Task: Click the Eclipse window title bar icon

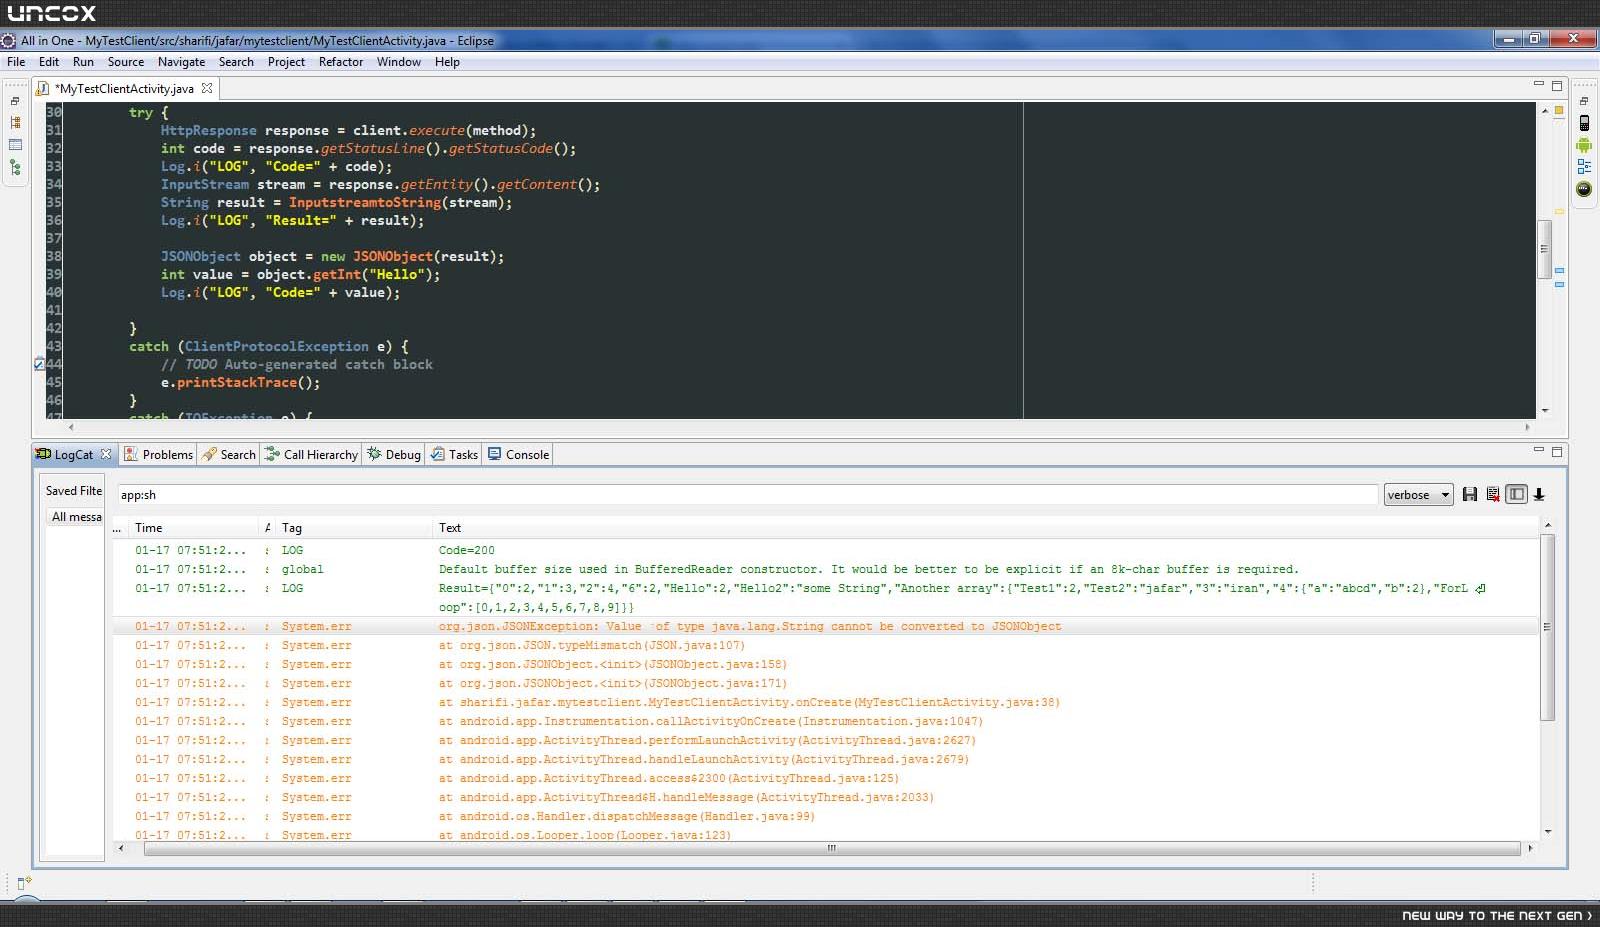Action: pyautogui.click(x=9, y=41)
